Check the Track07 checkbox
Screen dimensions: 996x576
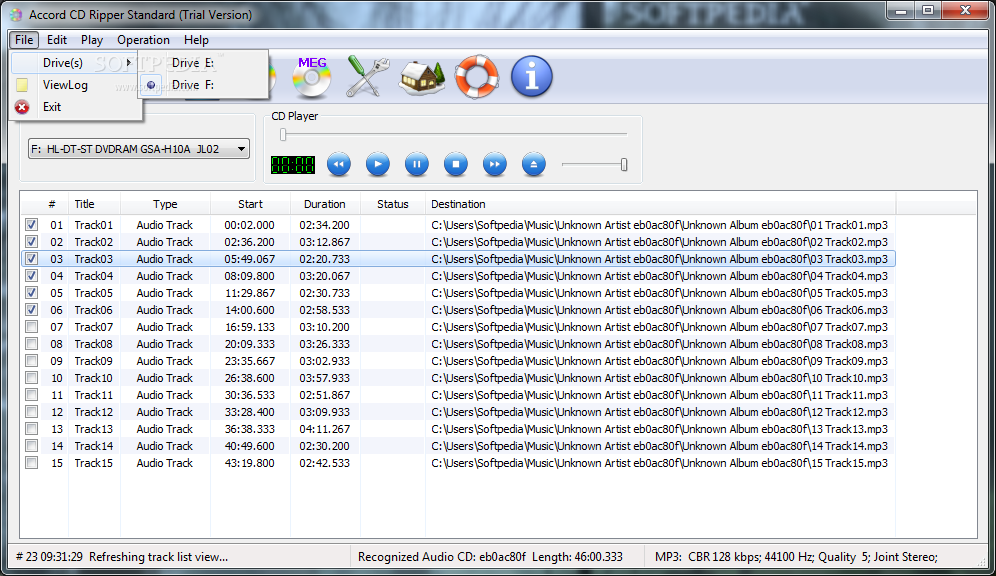point(31,326)
